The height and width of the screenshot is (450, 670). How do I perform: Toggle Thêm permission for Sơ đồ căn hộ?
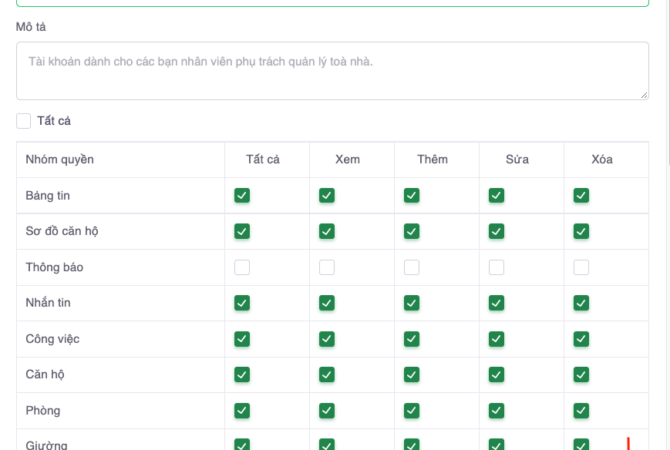pos(411,231)
